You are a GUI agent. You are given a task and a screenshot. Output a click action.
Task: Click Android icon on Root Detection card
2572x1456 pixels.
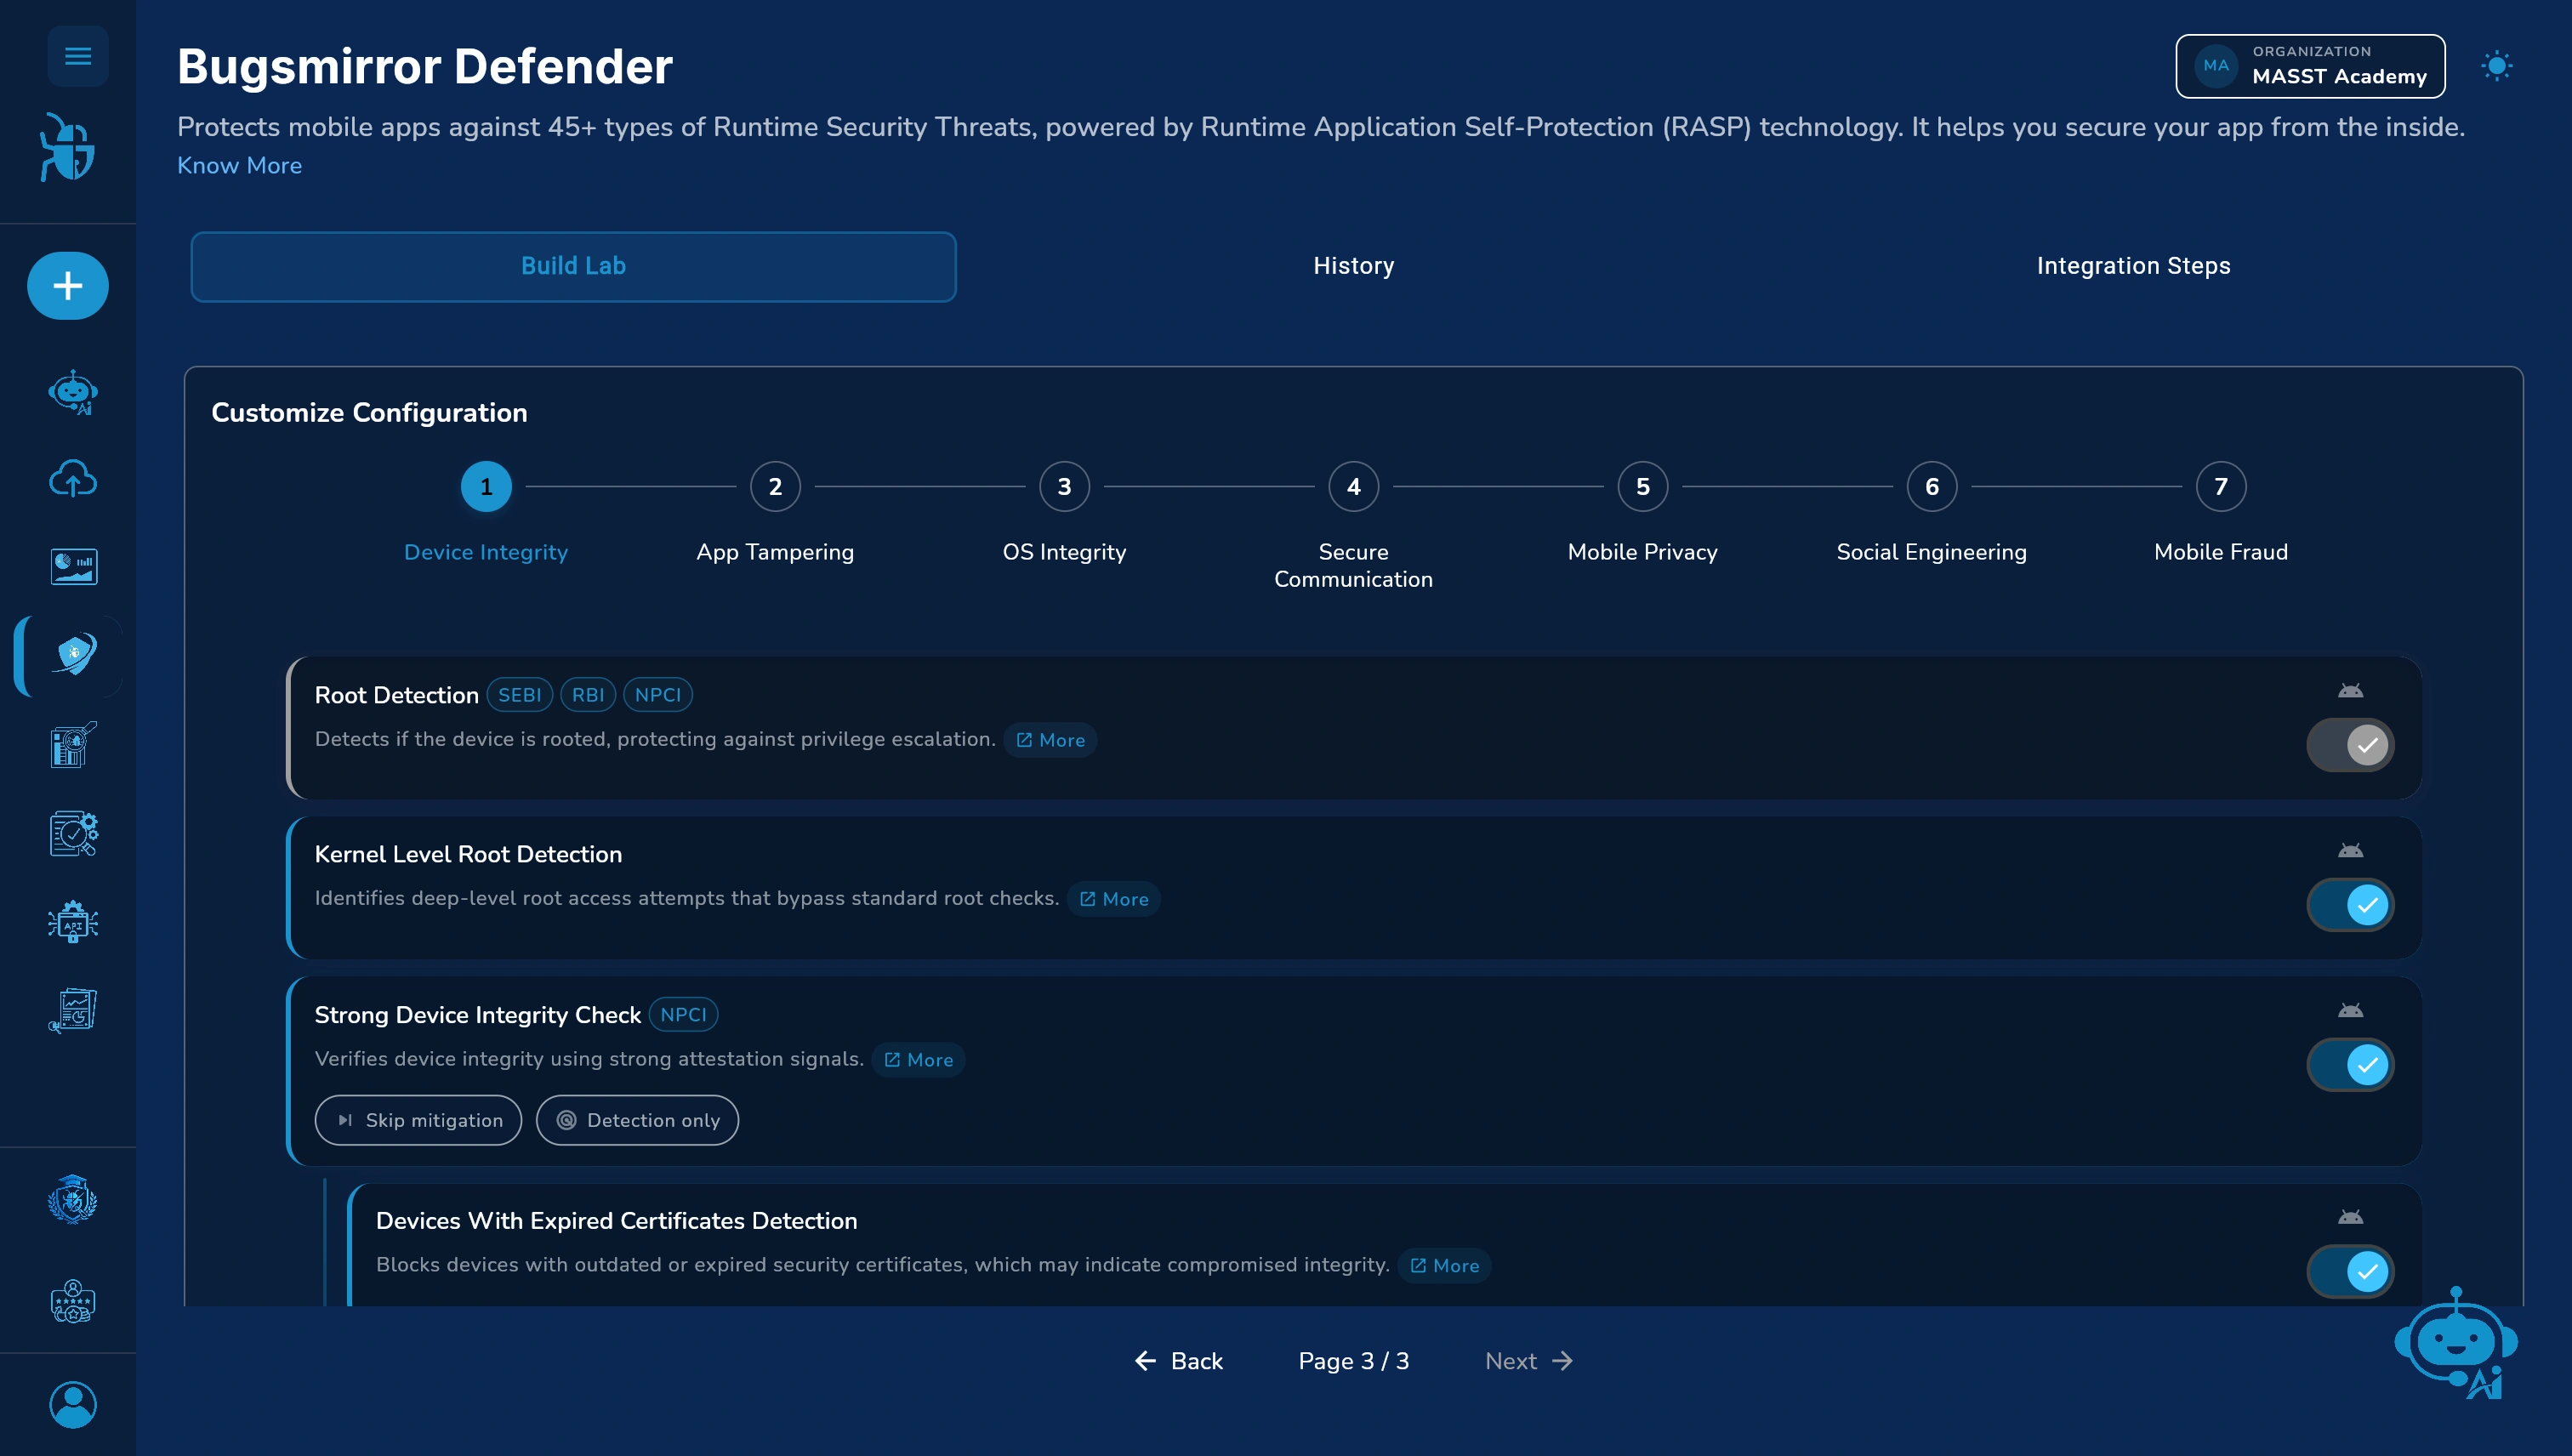2350,691
